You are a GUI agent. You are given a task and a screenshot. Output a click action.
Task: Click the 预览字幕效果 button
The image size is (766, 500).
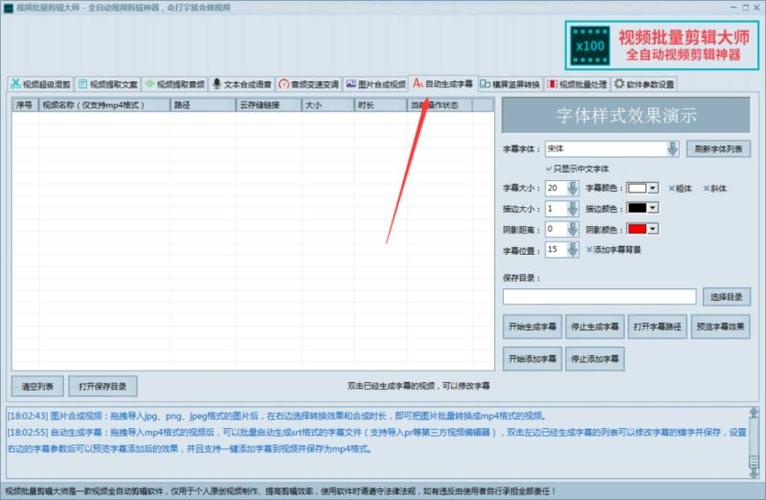[x=720, y=326]
